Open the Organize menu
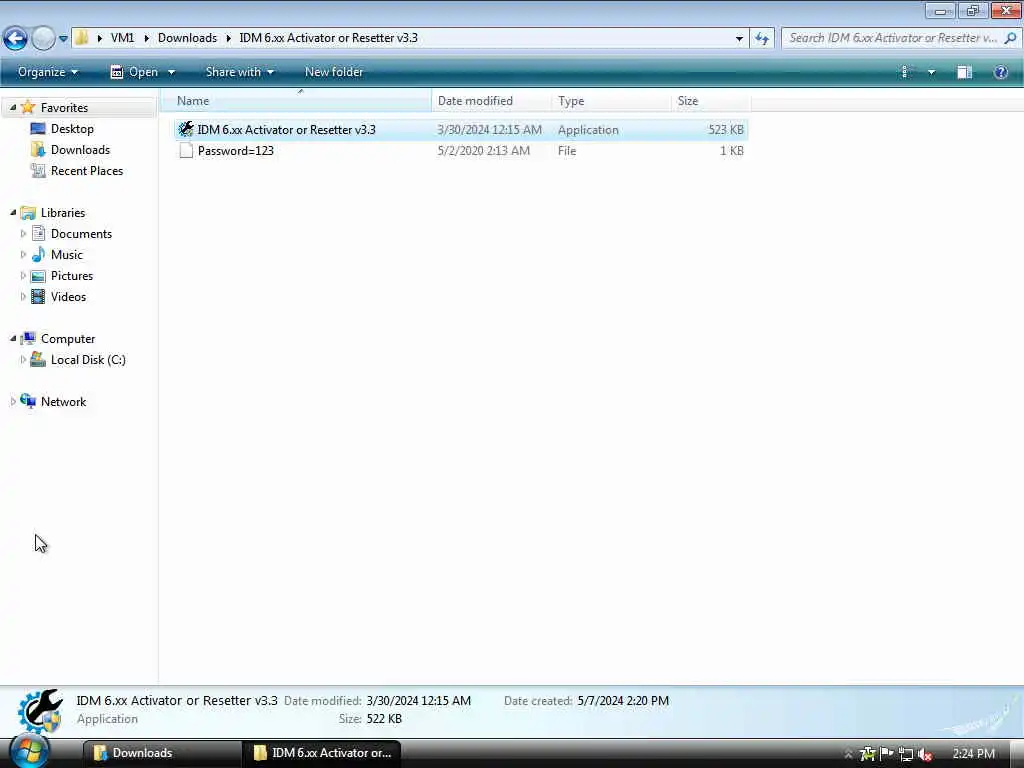Viewport: 1024px width, 768px height. coord(48,72)
